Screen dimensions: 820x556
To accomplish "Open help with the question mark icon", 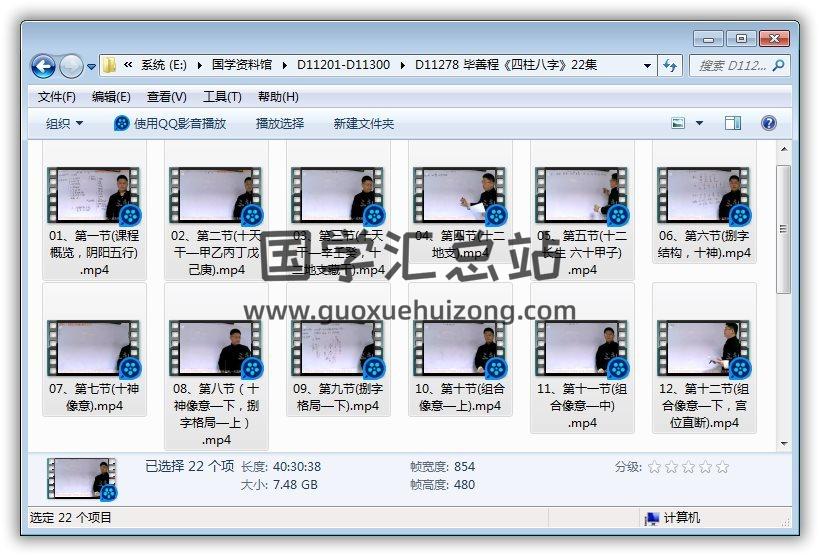I will [768, 123].
